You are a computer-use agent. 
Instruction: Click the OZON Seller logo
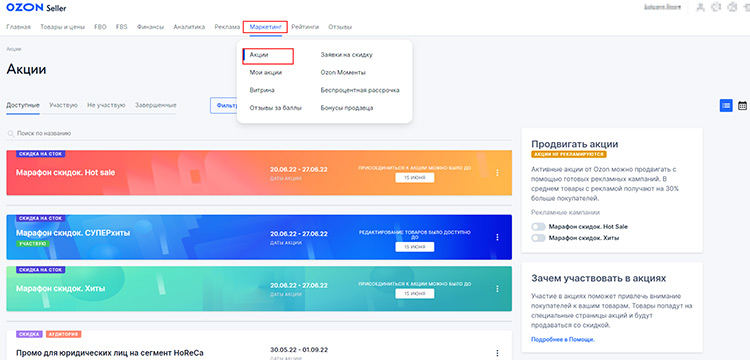[x=36, y=8]
